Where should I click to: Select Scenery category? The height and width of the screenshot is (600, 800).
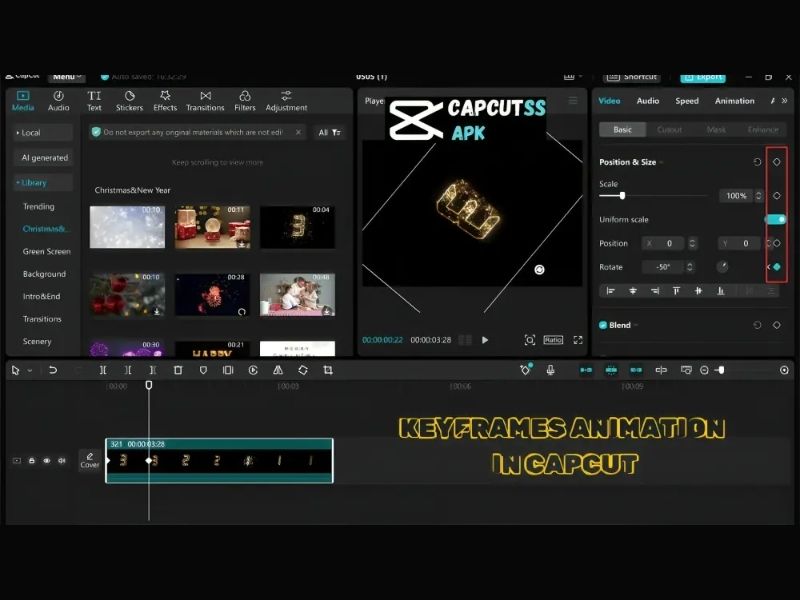[37, 341]
